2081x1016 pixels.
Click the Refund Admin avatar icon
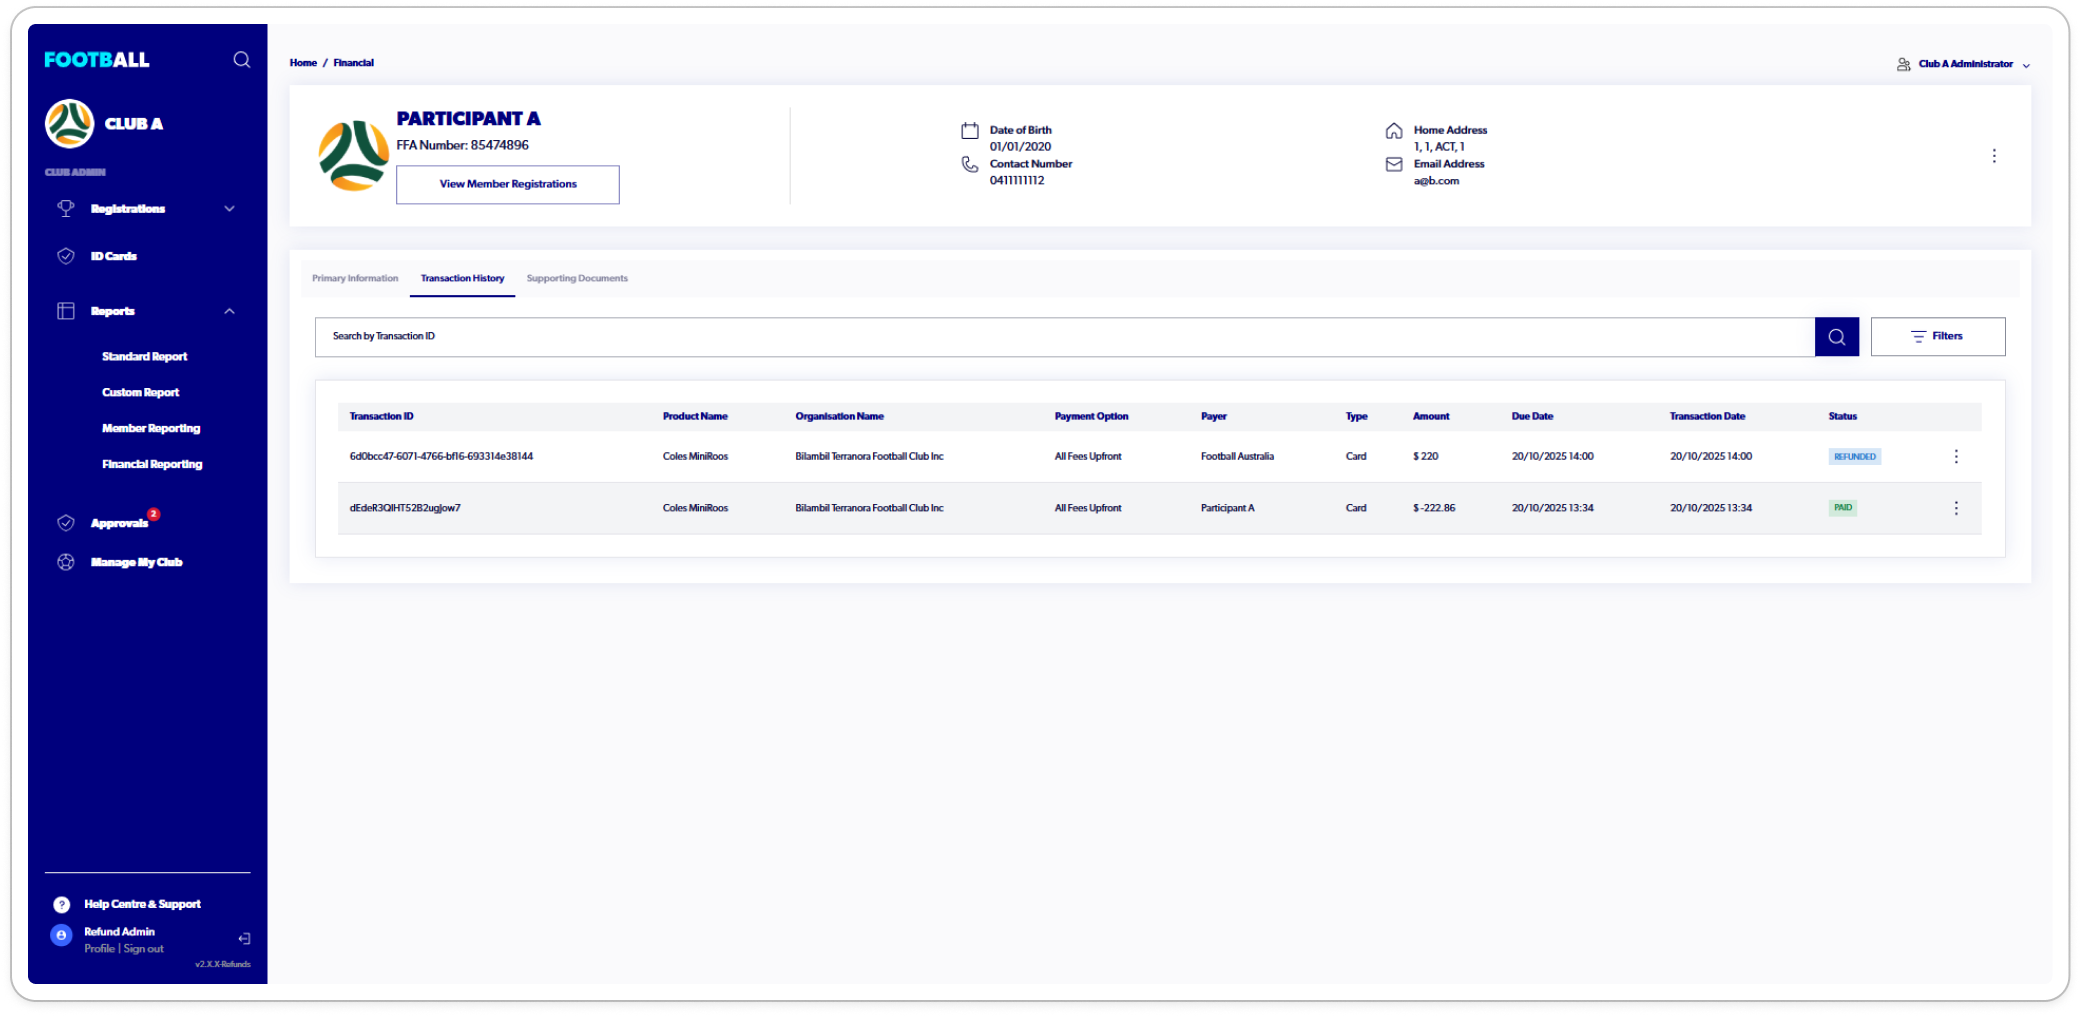click(x=61, y=935)
